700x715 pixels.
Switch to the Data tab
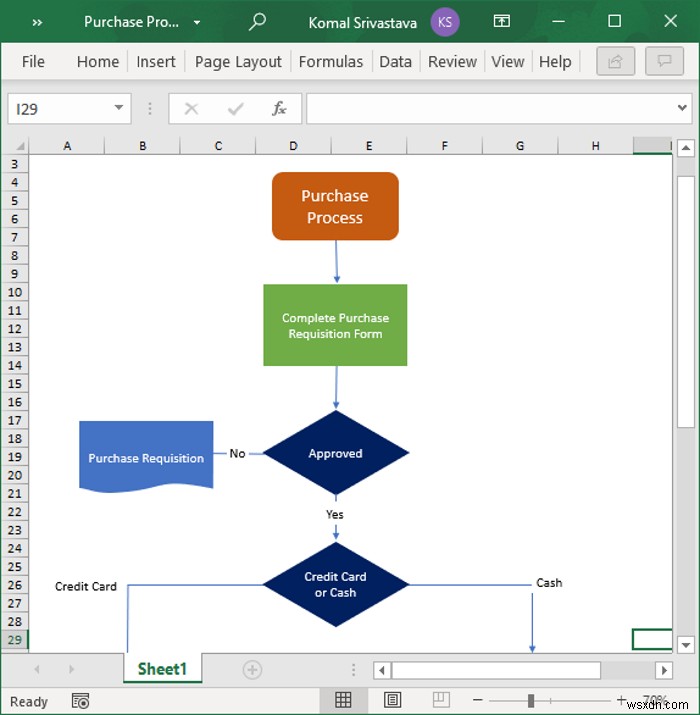[x=395, y=62]
